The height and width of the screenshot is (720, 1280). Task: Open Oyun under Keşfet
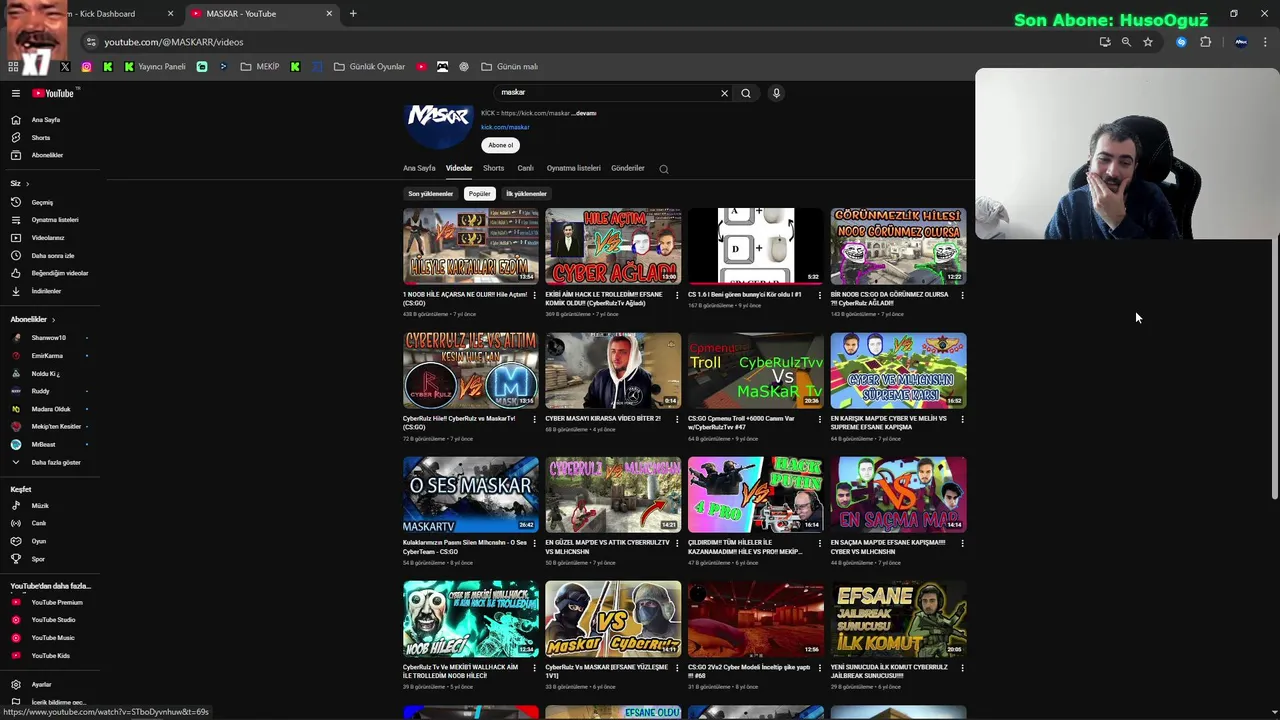tap(38, 541)
